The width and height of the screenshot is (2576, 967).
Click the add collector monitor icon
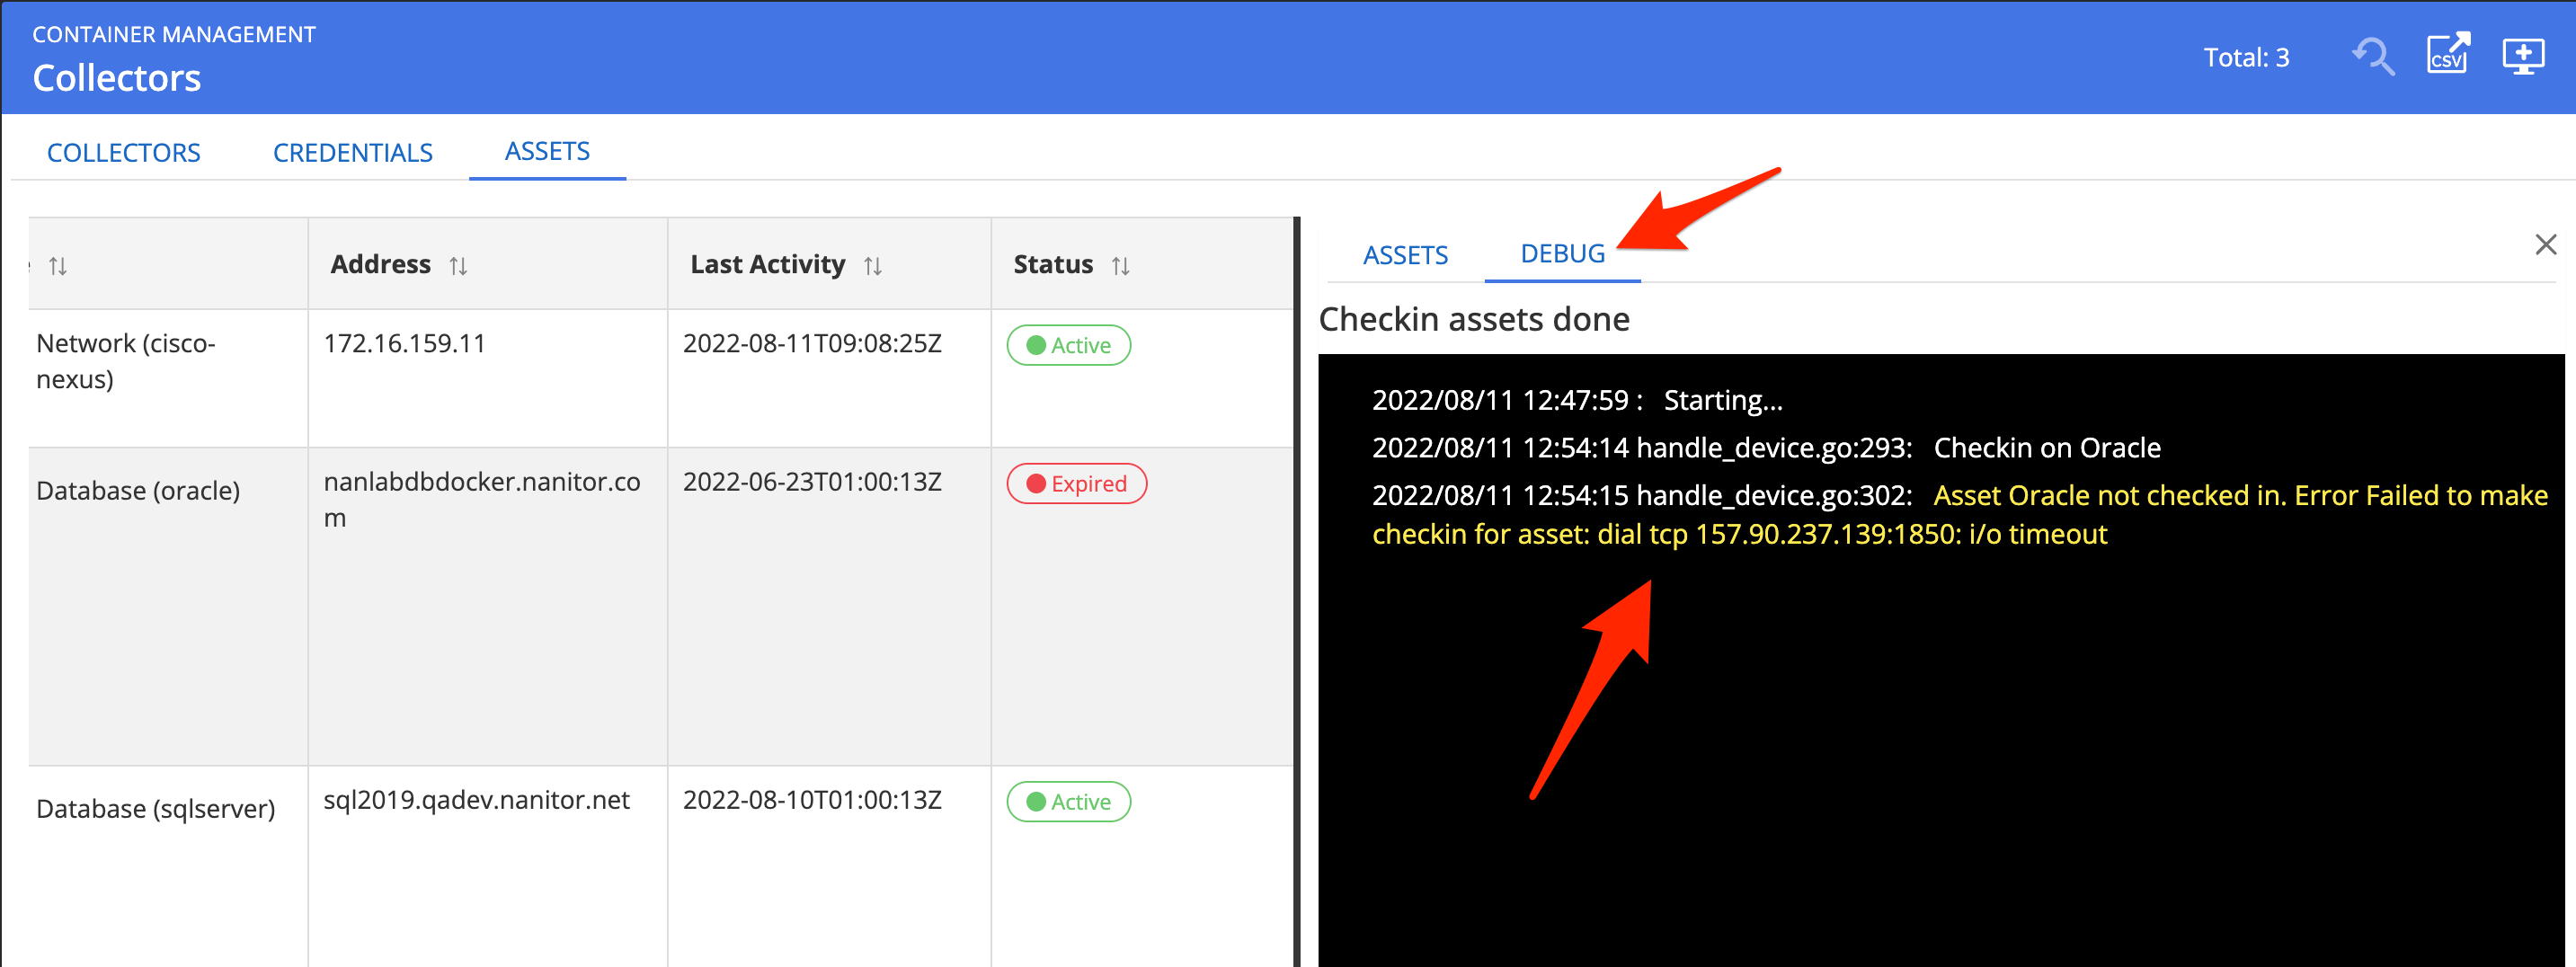tap(2522, 57)
